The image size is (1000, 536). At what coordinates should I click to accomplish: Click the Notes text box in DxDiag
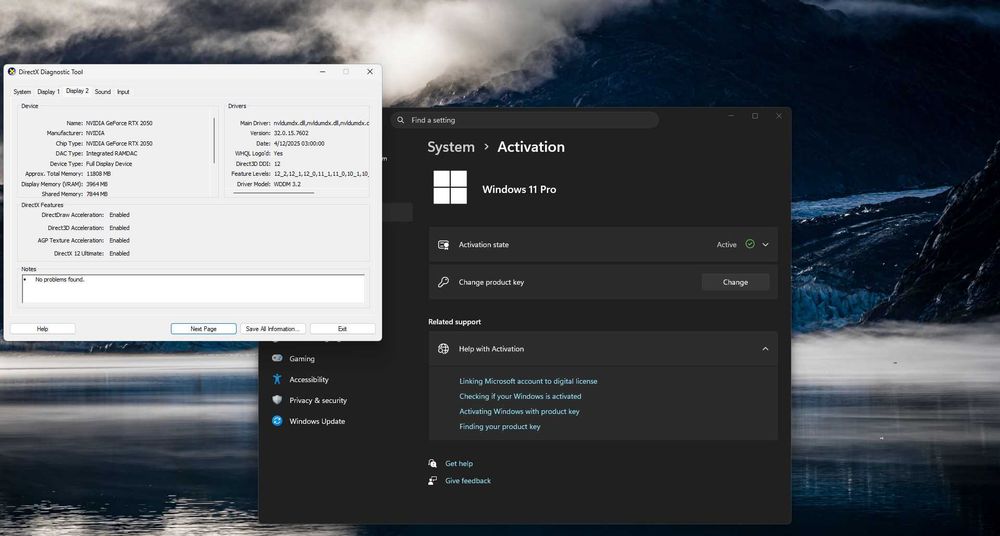click(193, 289)
